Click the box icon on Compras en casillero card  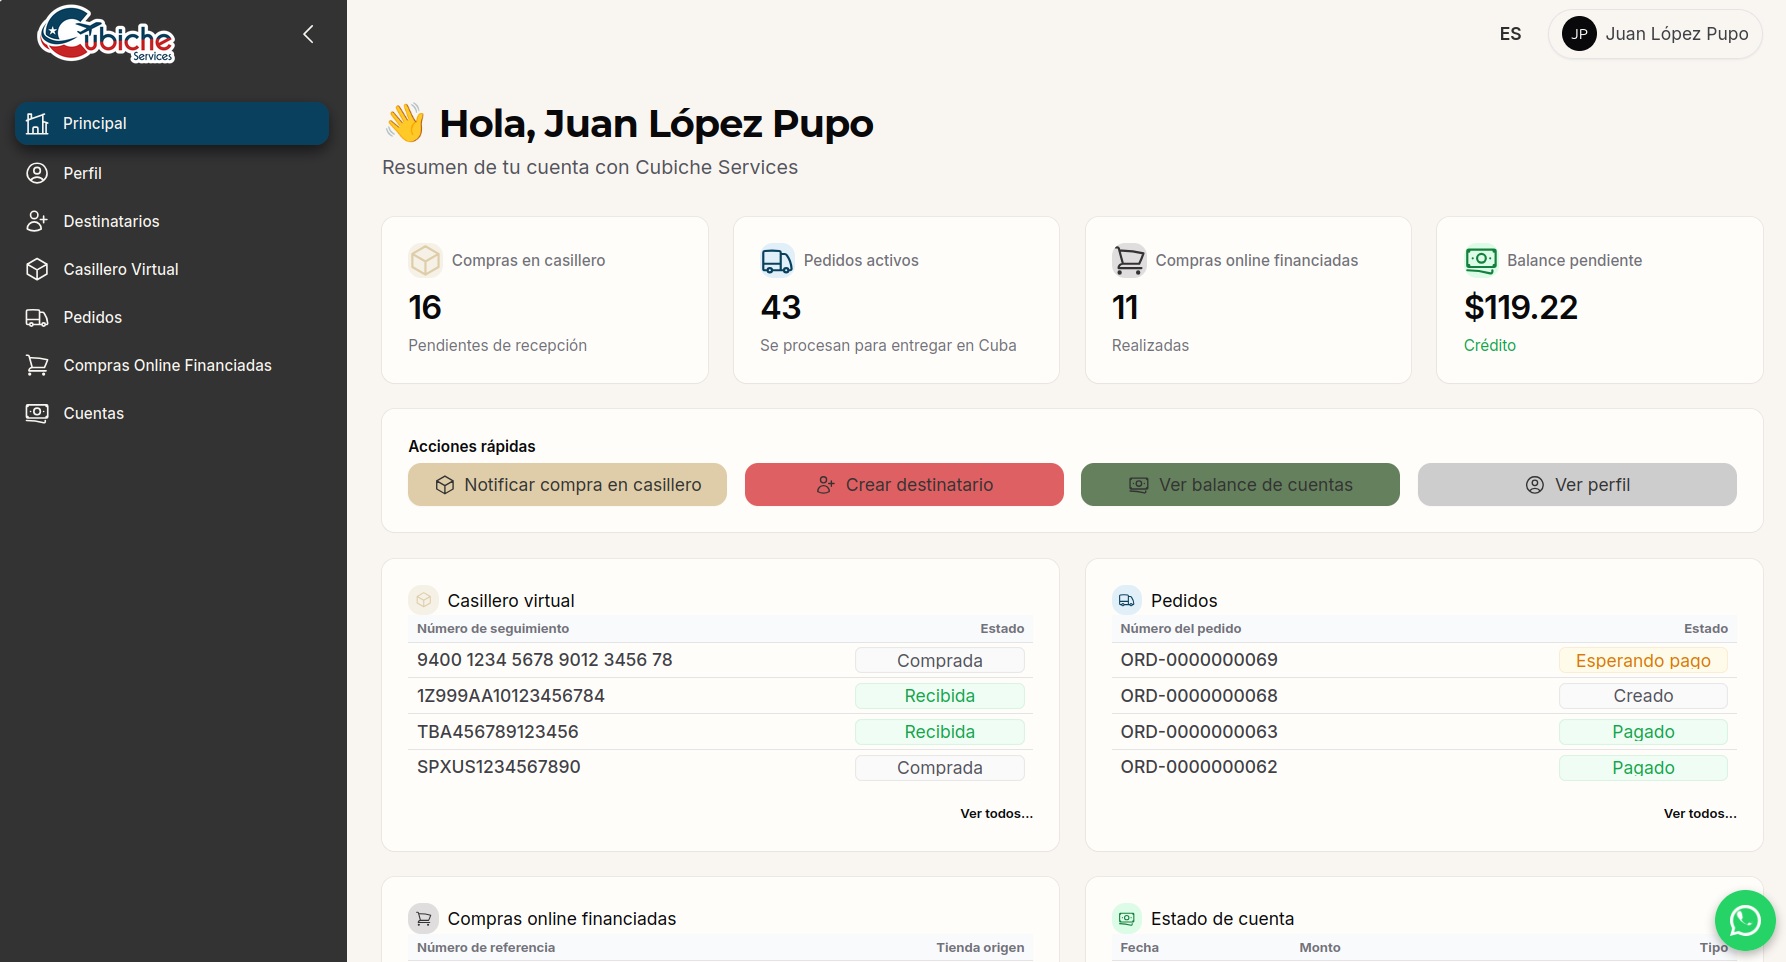[x=425, y=260]
